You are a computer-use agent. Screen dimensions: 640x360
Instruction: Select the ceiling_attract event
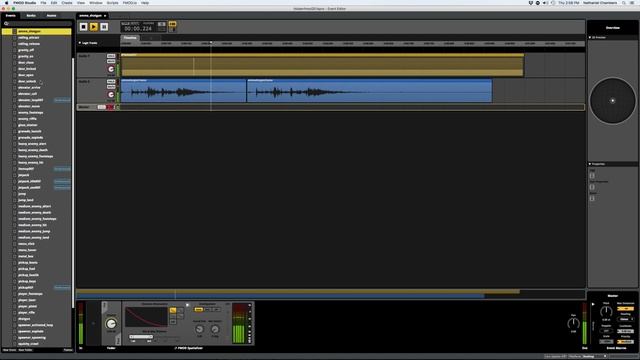tap(29, 38)
